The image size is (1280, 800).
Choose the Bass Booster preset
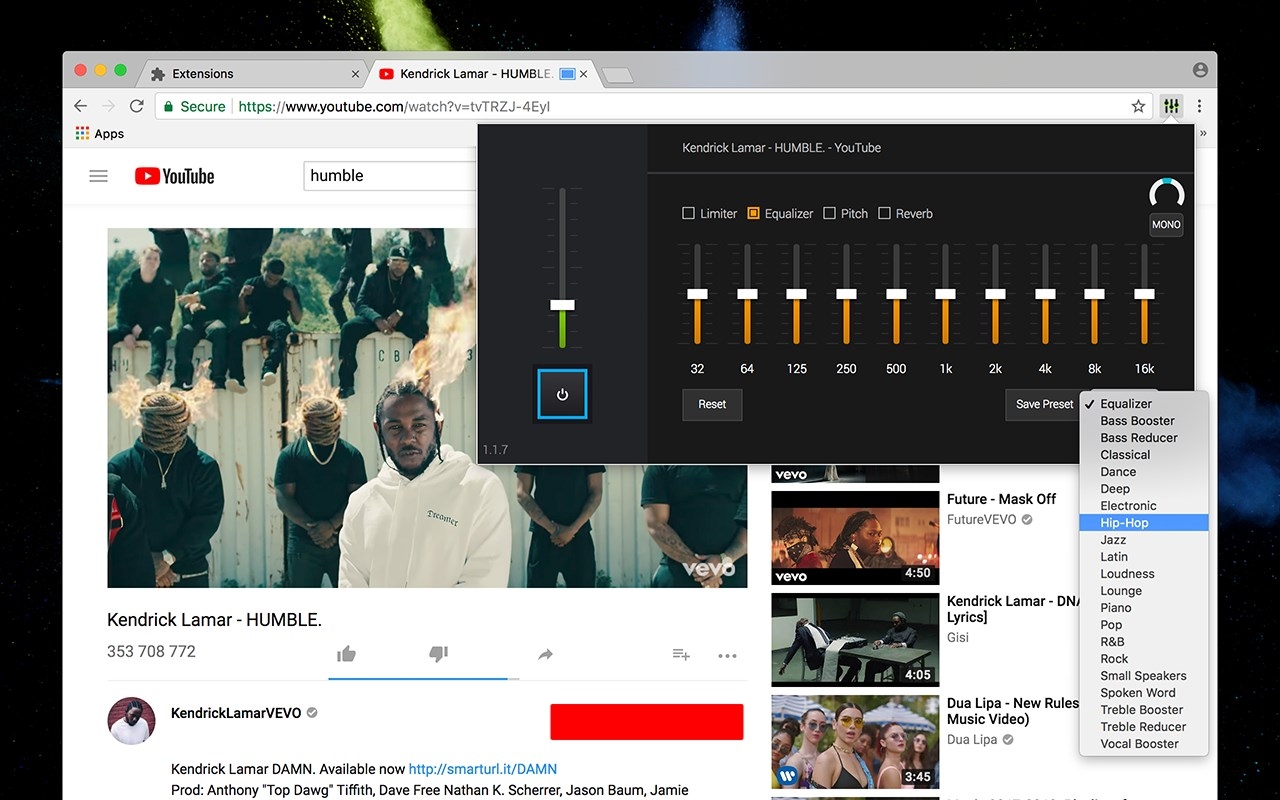1137,421
